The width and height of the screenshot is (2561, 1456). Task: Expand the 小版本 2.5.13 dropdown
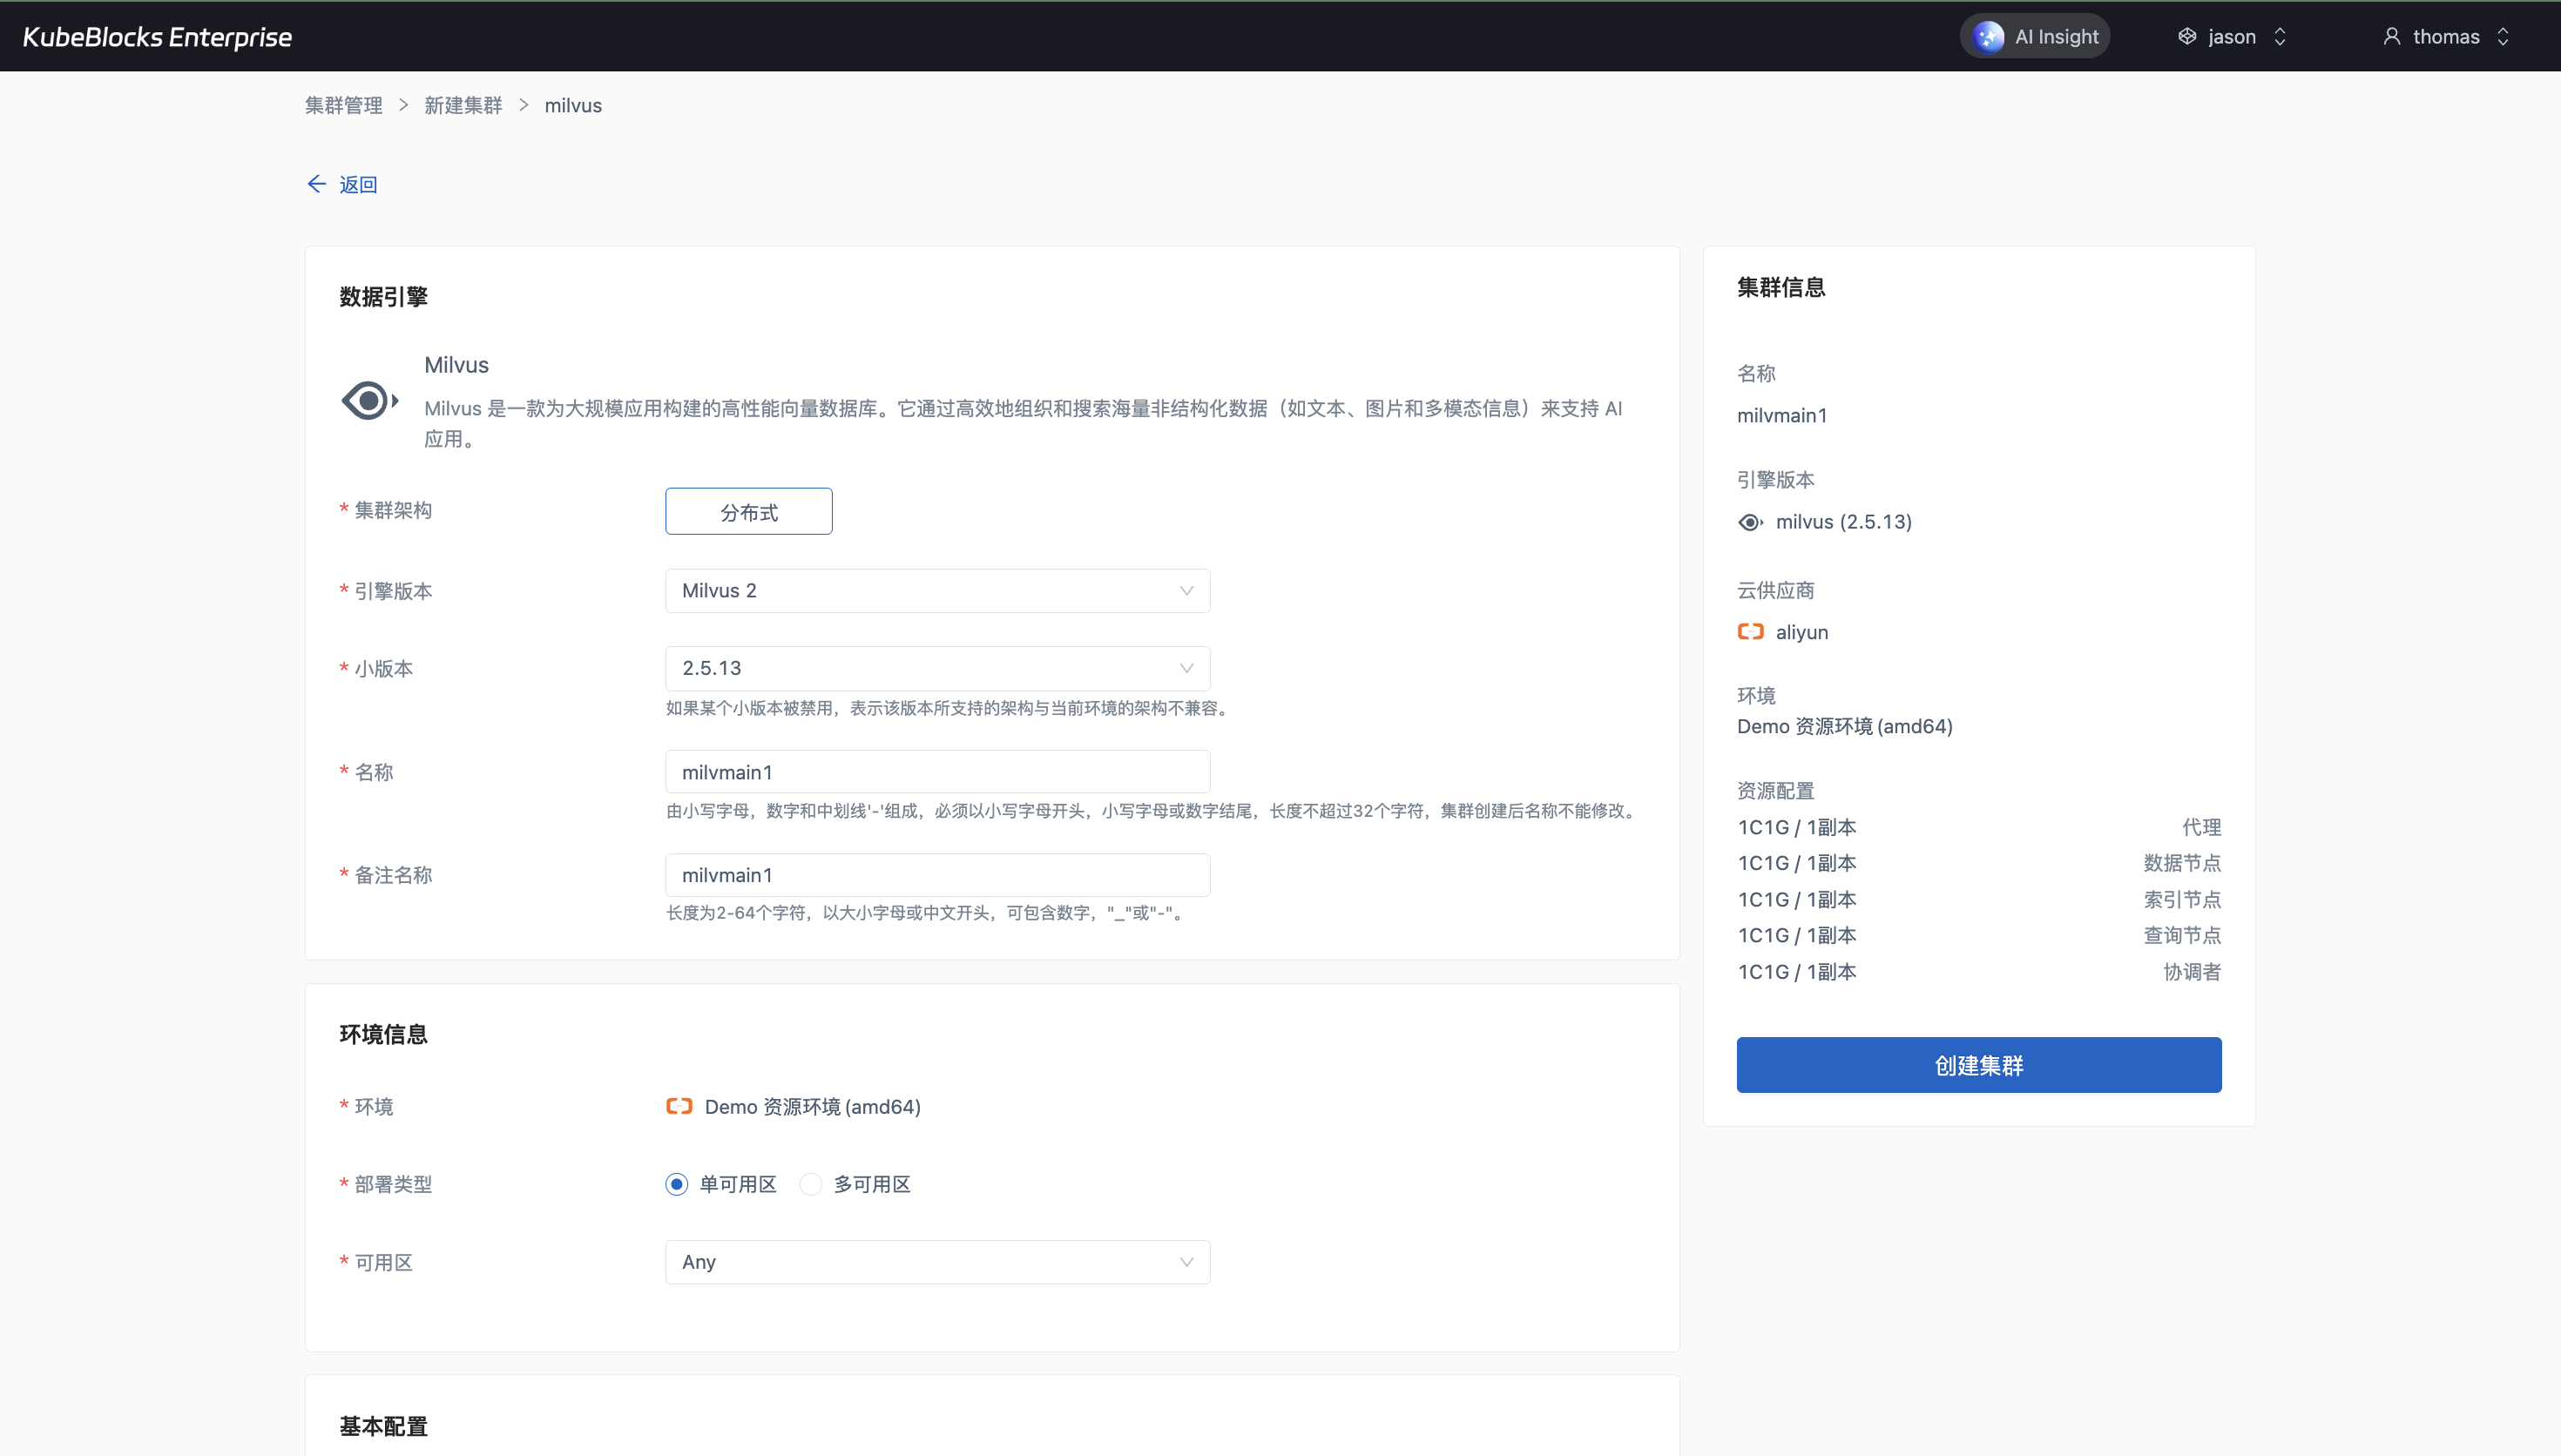click(x=937, y=668)
